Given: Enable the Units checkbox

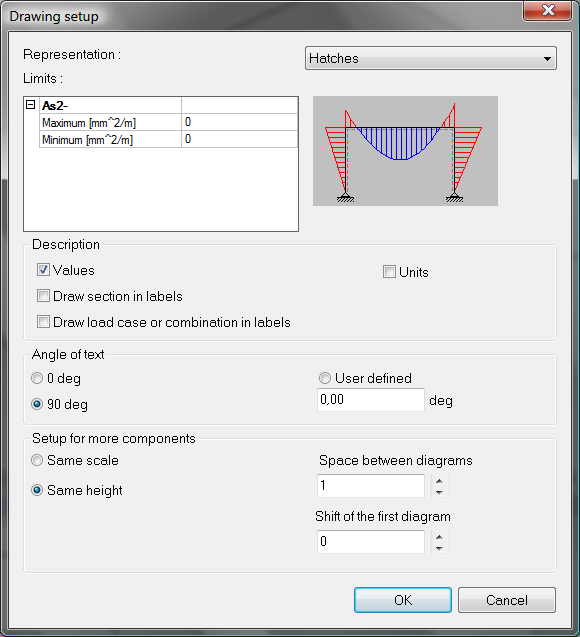Looking at the screenshot, I should pos(389,271).
